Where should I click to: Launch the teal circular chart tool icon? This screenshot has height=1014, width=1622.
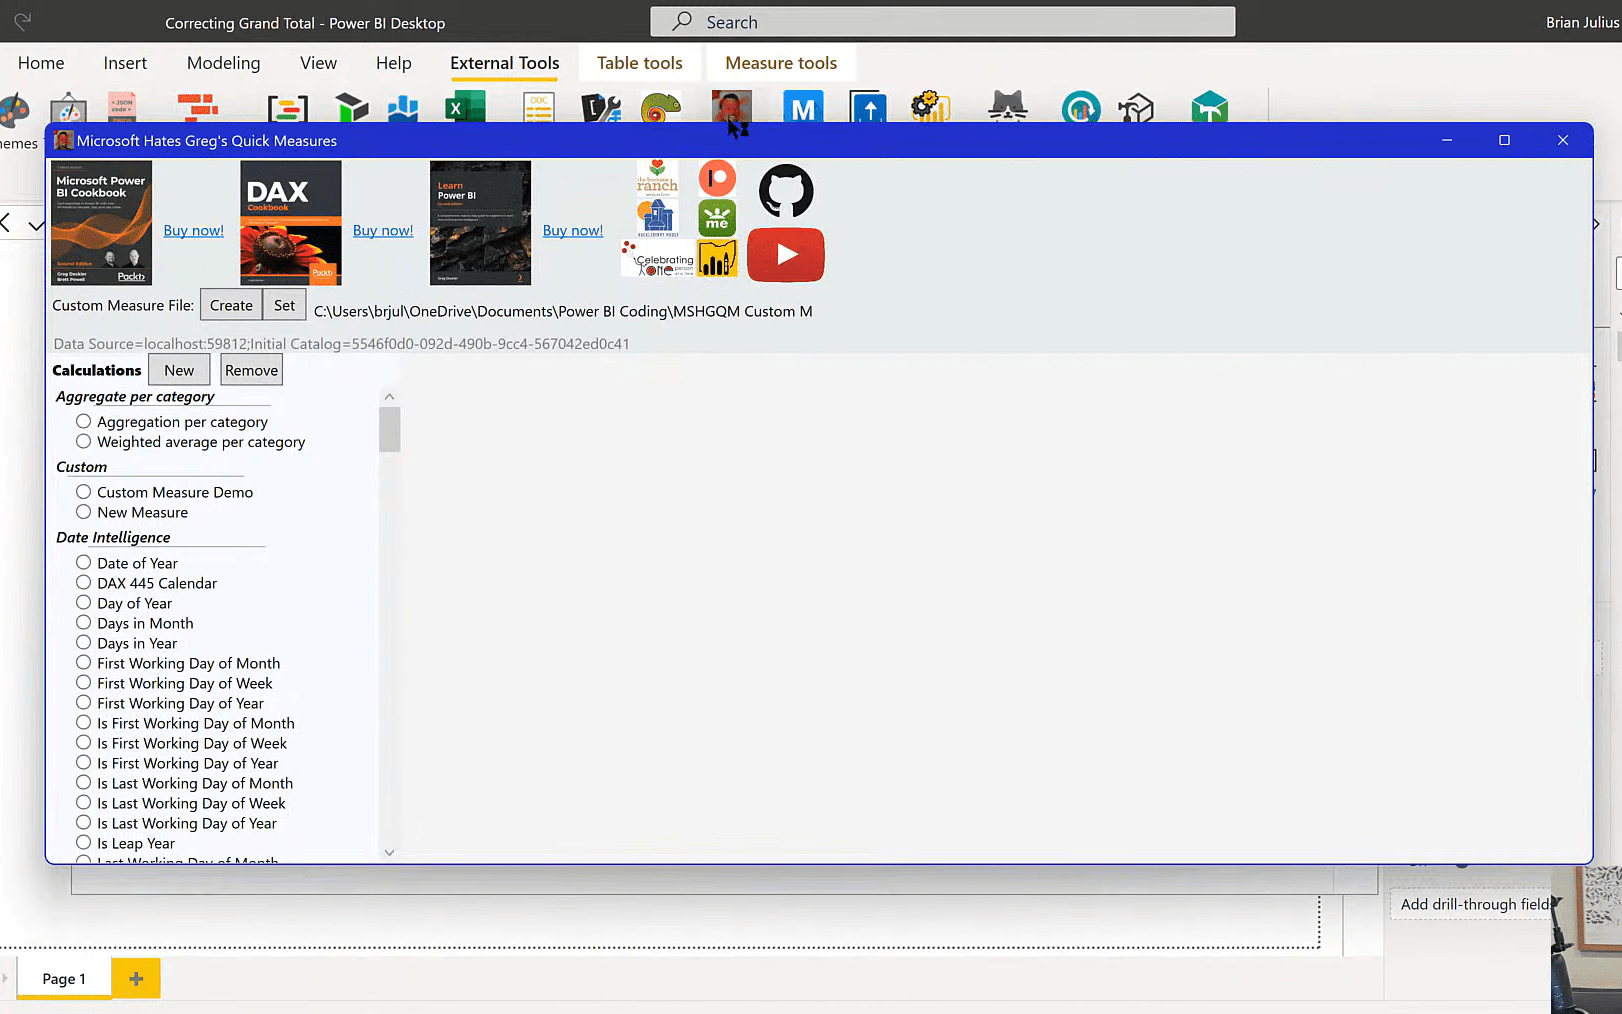(x=1081, y=107)
